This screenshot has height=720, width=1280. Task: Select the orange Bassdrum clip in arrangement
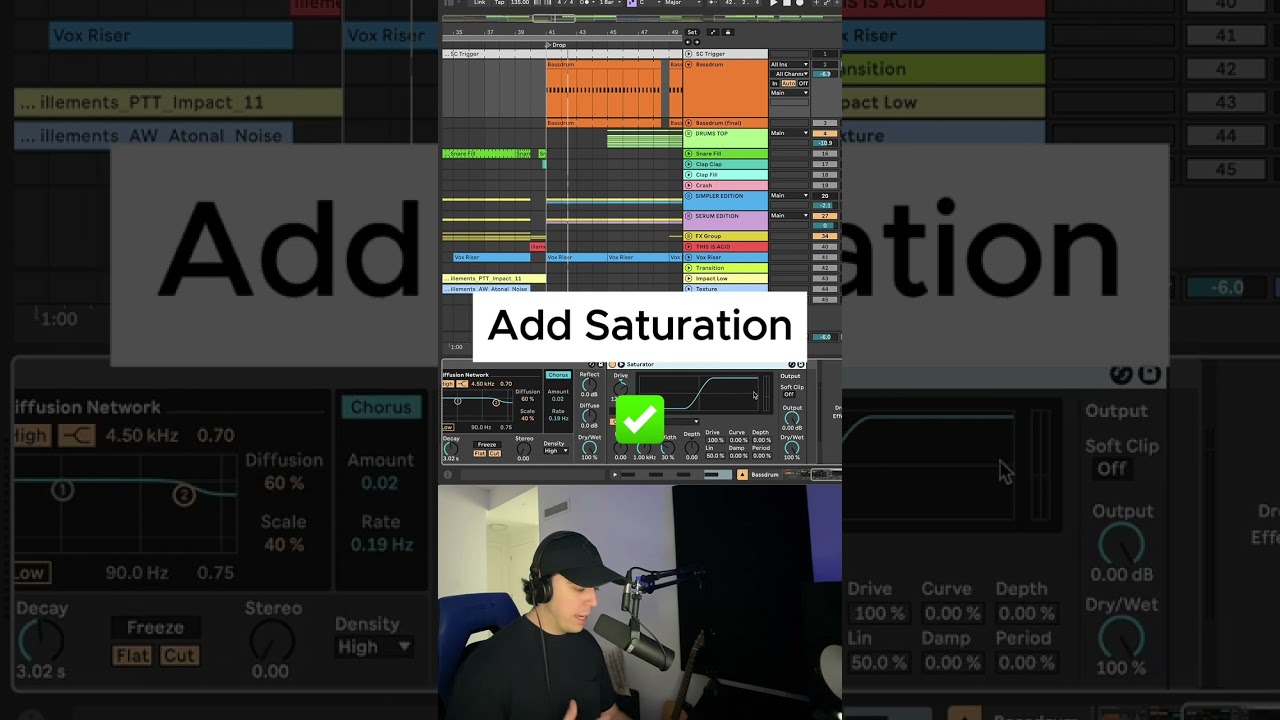pos(604,90)
